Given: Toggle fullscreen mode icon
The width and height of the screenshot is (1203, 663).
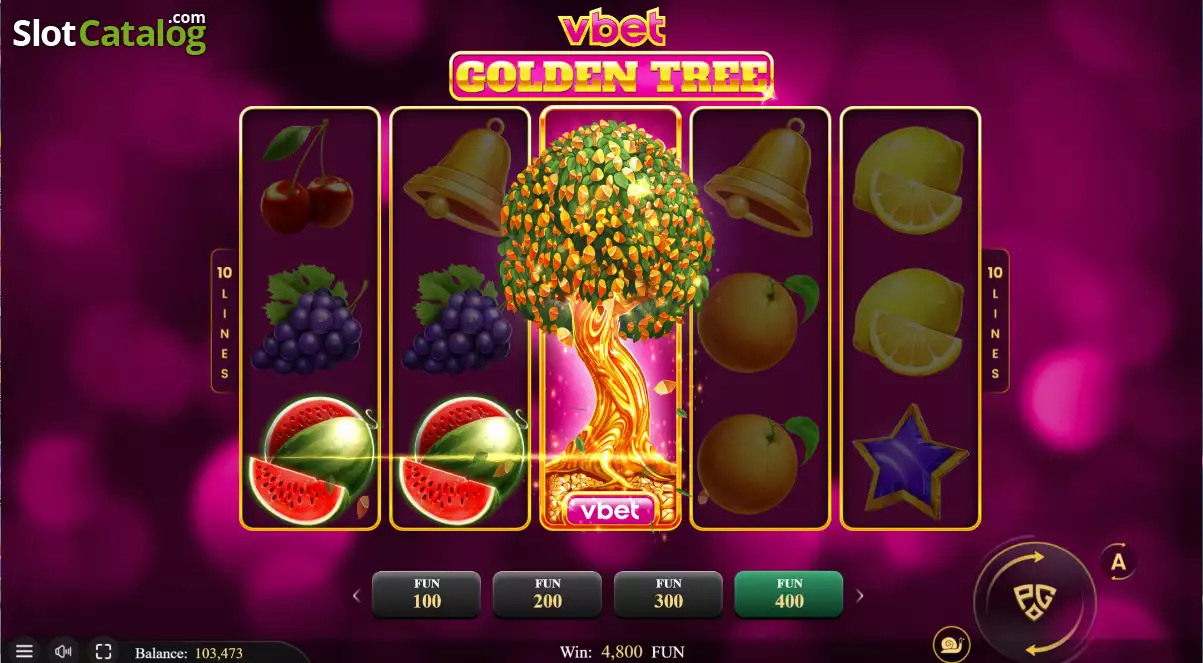Looking at the screenshot, I should [103, 651].
